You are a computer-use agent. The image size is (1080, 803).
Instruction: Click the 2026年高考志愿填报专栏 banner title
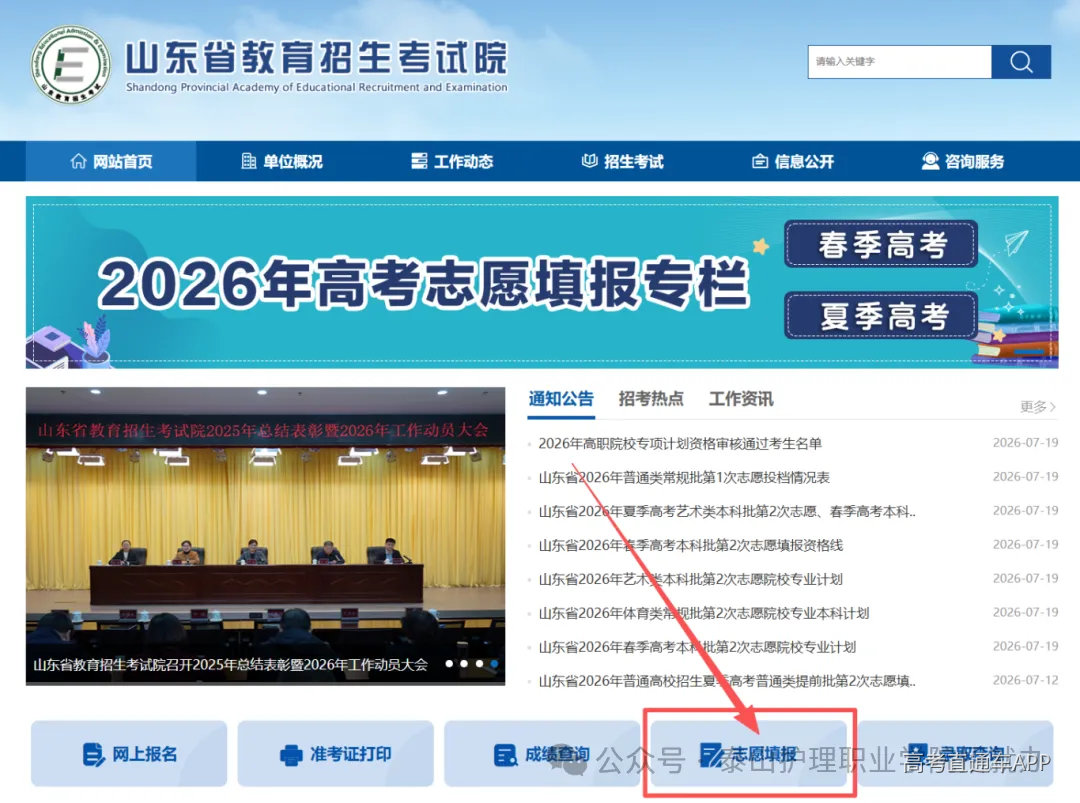click(423, 283)
